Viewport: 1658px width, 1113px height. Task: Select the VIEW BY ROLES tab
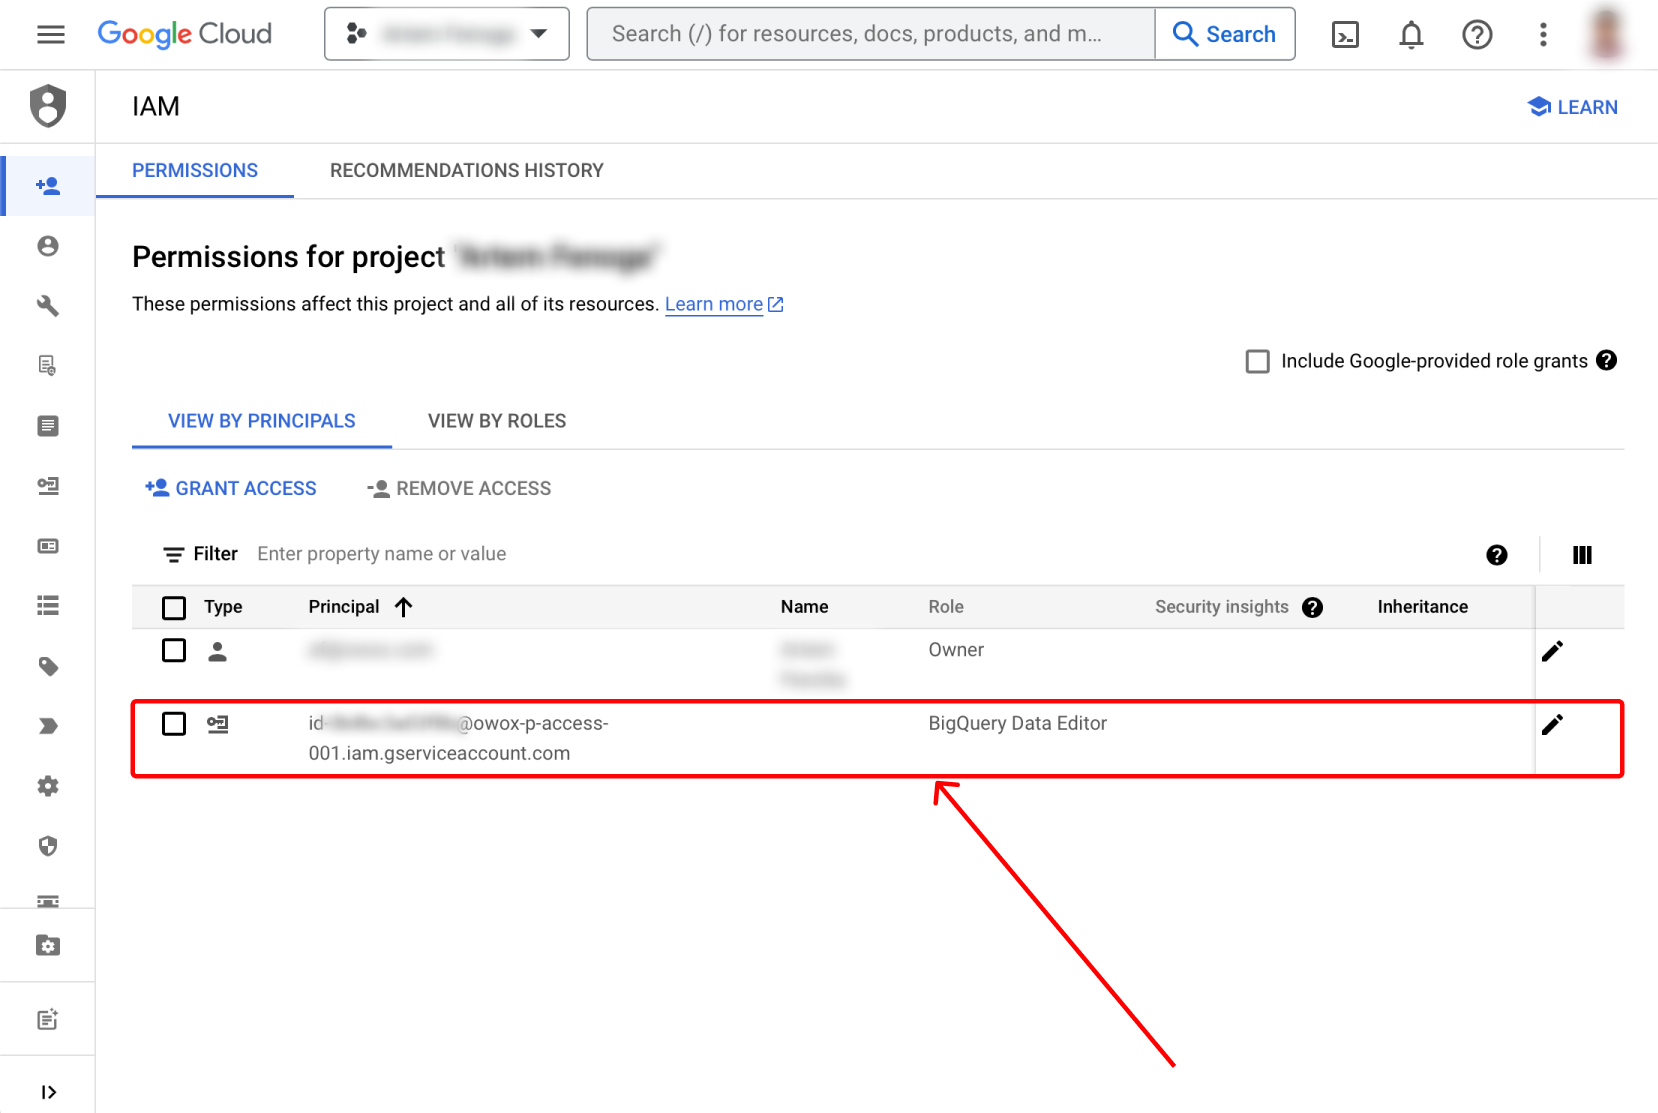pyautogui.click(x=497, y=421)
